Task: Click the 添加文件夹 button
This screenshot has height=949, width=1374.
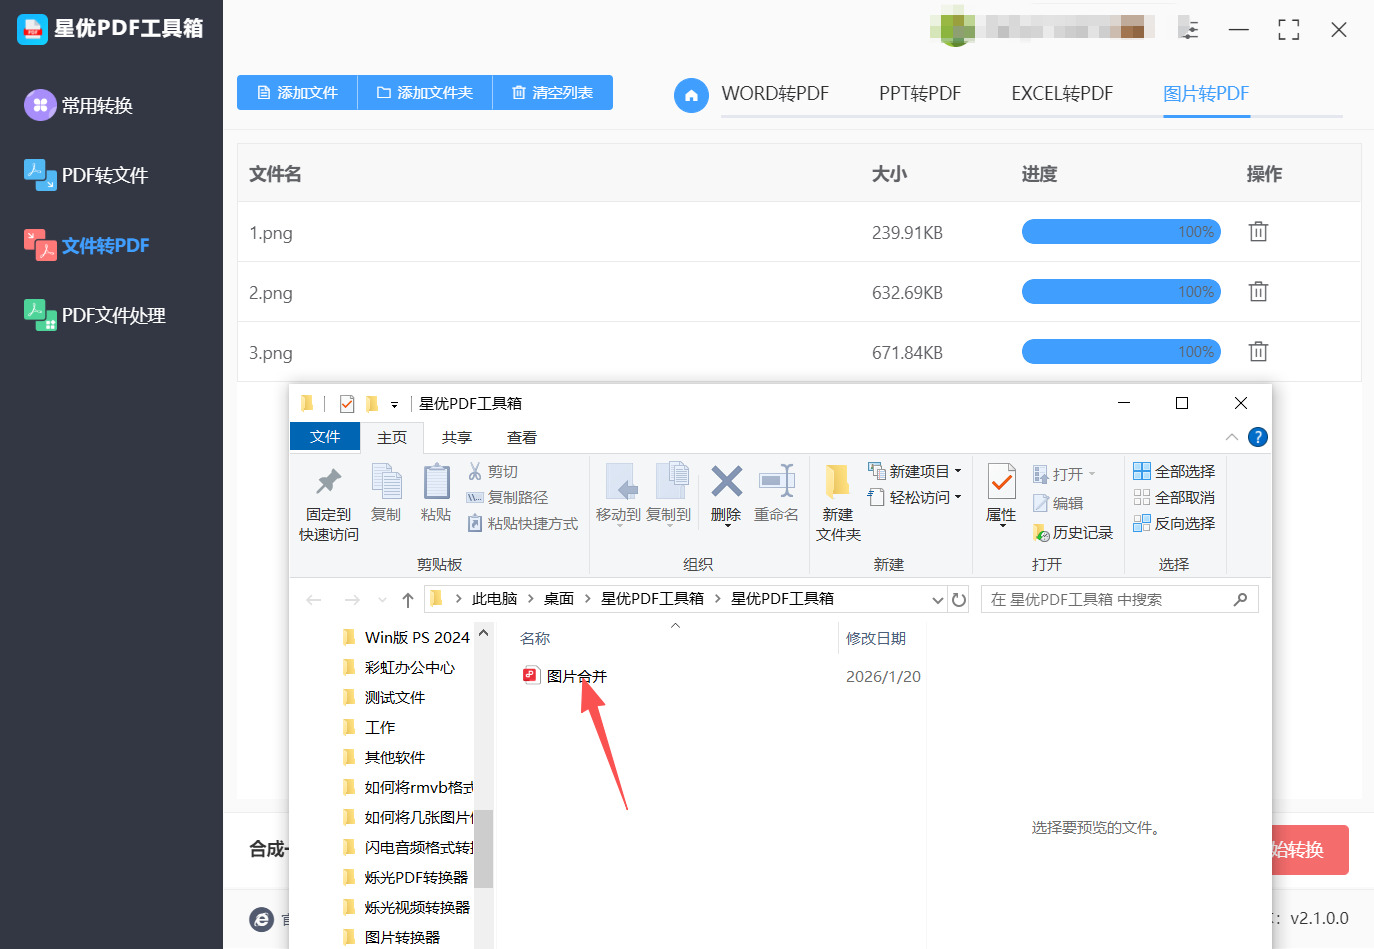Action: tap(425, 93)
